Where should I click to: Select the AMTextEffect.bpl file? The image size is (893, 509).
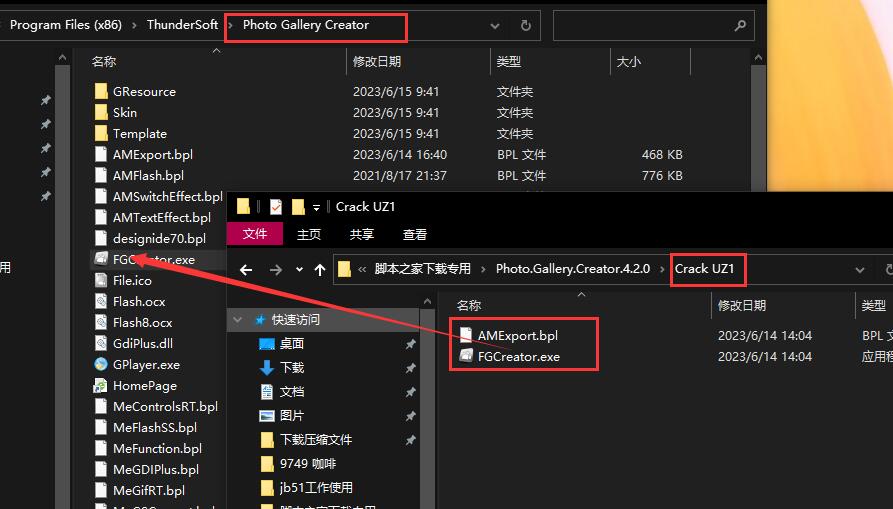click(153, 217)
